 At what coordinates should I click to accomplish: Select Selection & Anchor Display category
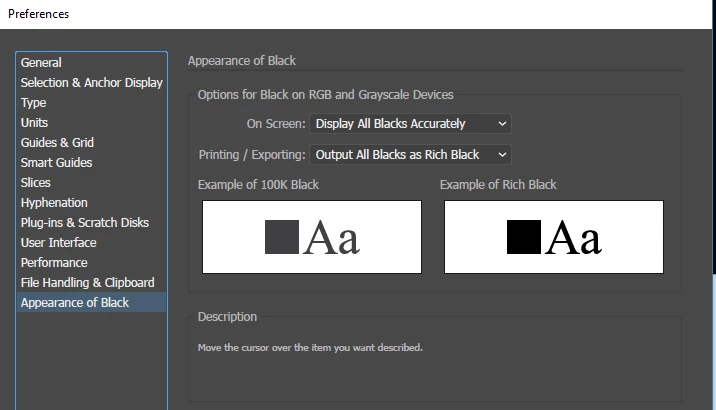(x=91, y=83)
